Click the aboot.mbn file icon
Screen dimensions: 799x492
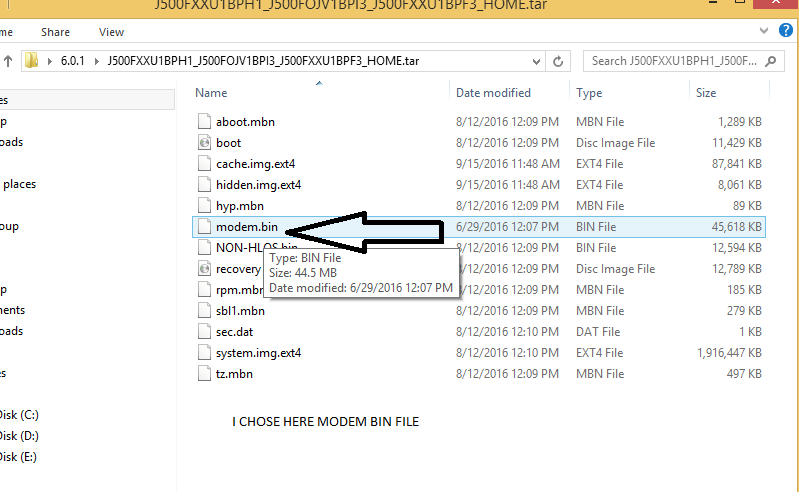tap(204, 122)
